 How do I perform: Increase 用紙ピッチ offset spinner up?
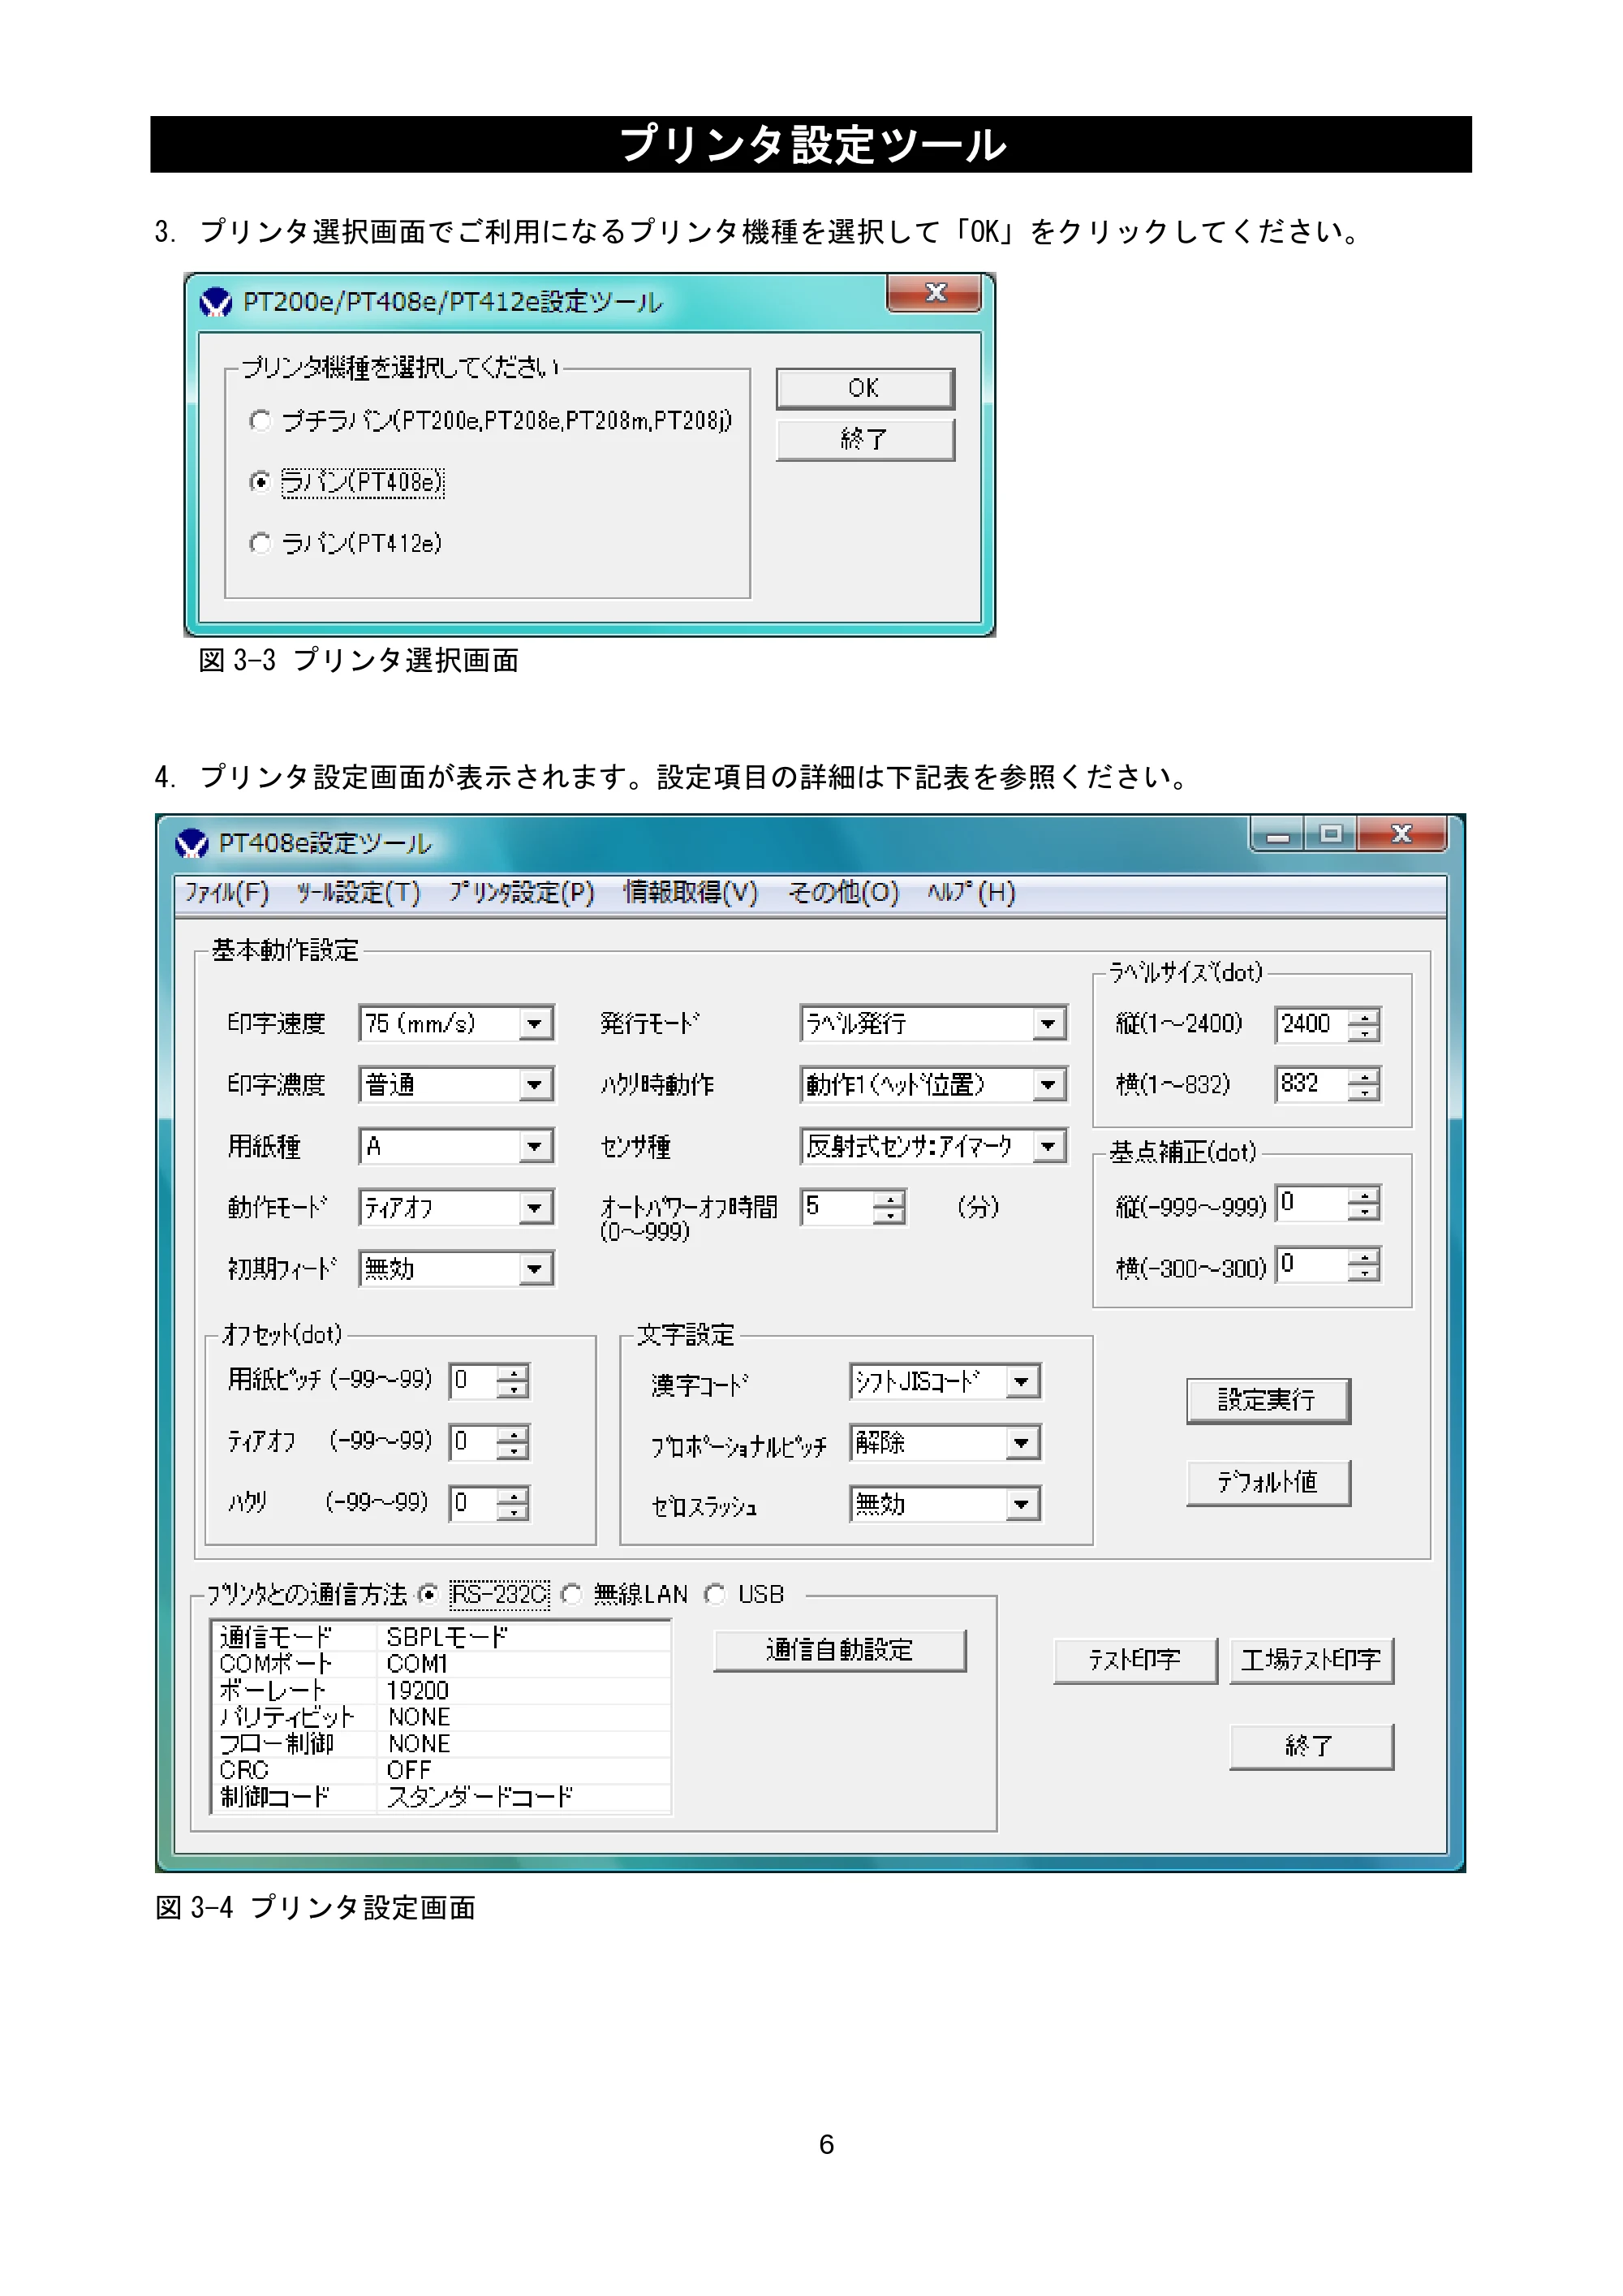point(513,1373)
